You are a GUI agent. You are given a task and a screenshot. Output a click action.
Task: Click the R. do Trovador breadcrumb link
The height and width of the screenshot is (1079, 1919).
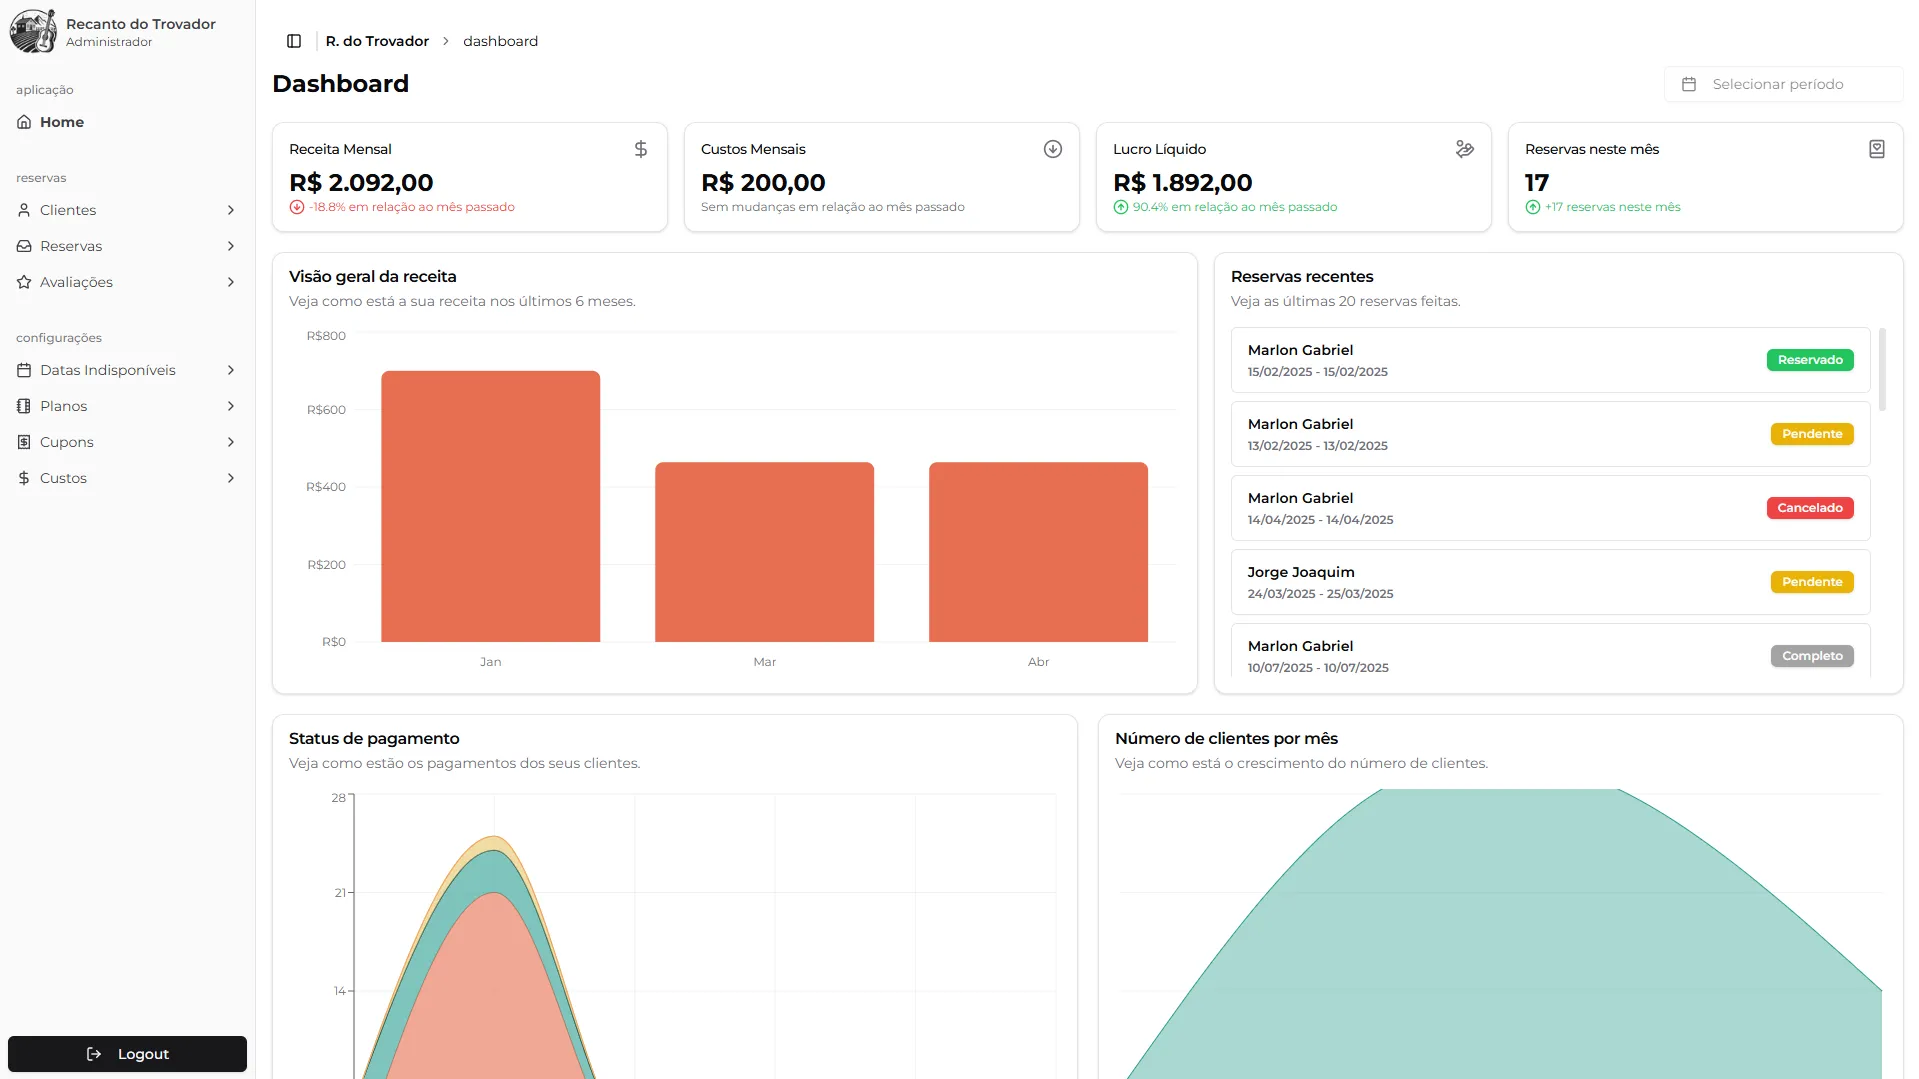coord(377,41)
